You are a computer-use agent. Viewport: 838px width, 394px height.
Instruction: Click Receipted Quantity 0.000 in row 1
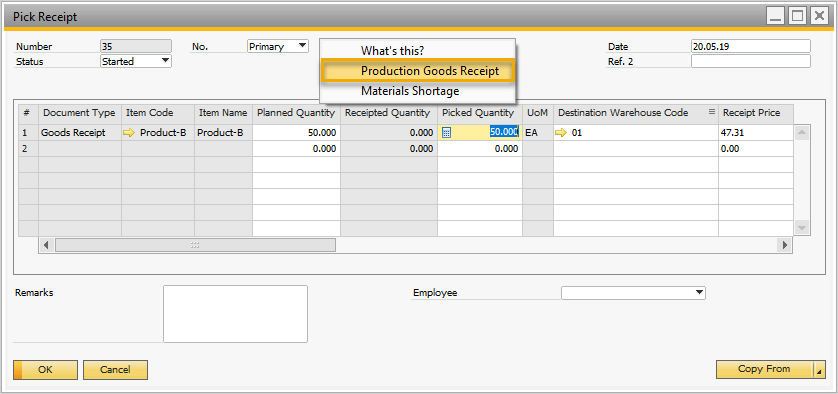[x=389, y=133]
